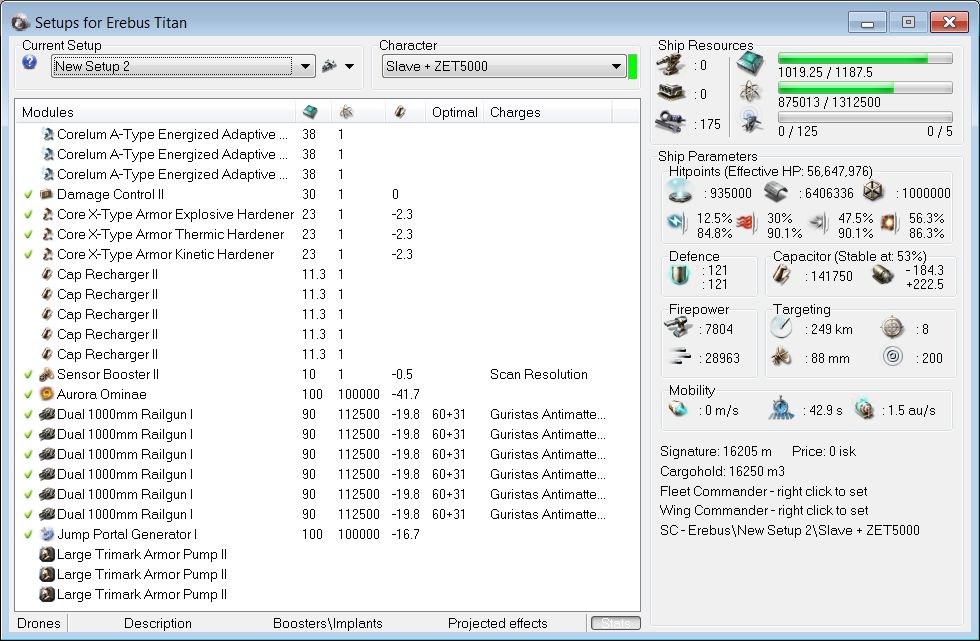Click SC - Erebus\New Setup 2 line
The image size is (980, 641).
click(789, 530)
